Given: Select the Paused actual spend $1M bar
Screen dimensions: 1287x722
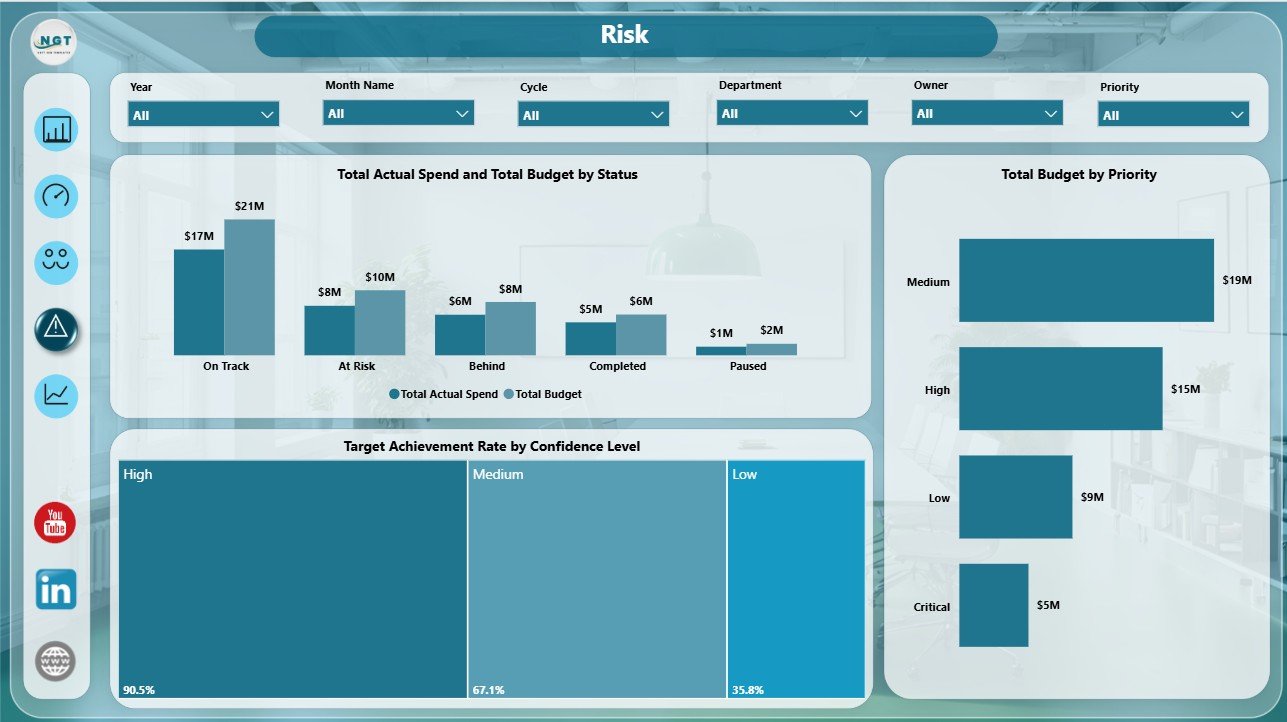Looking at the screenshot, I should point(721,351).
